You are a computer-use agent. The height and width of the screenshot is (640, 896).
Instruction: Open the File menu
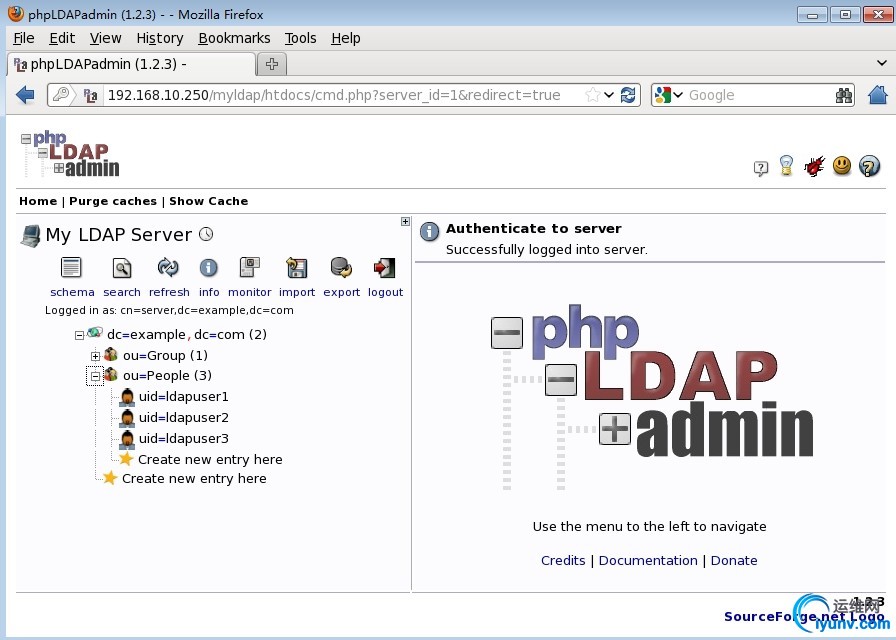pos(24,38)
